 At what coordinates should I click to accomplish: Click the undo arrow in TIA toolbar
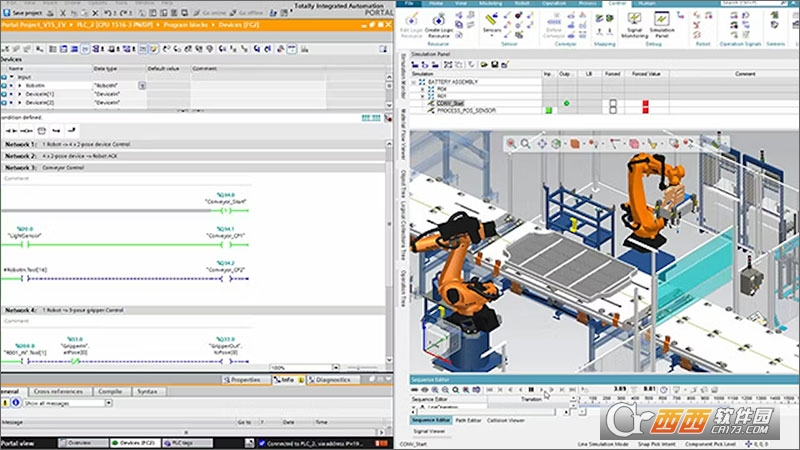[107, 13]
